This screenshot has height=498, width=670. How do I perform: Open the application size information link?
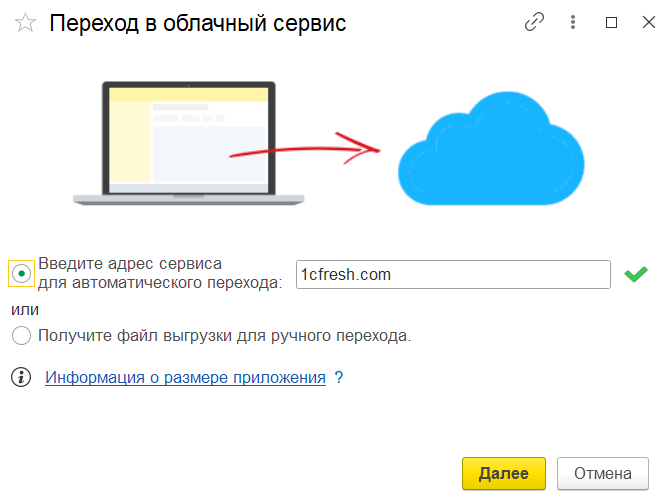[186, 377]
